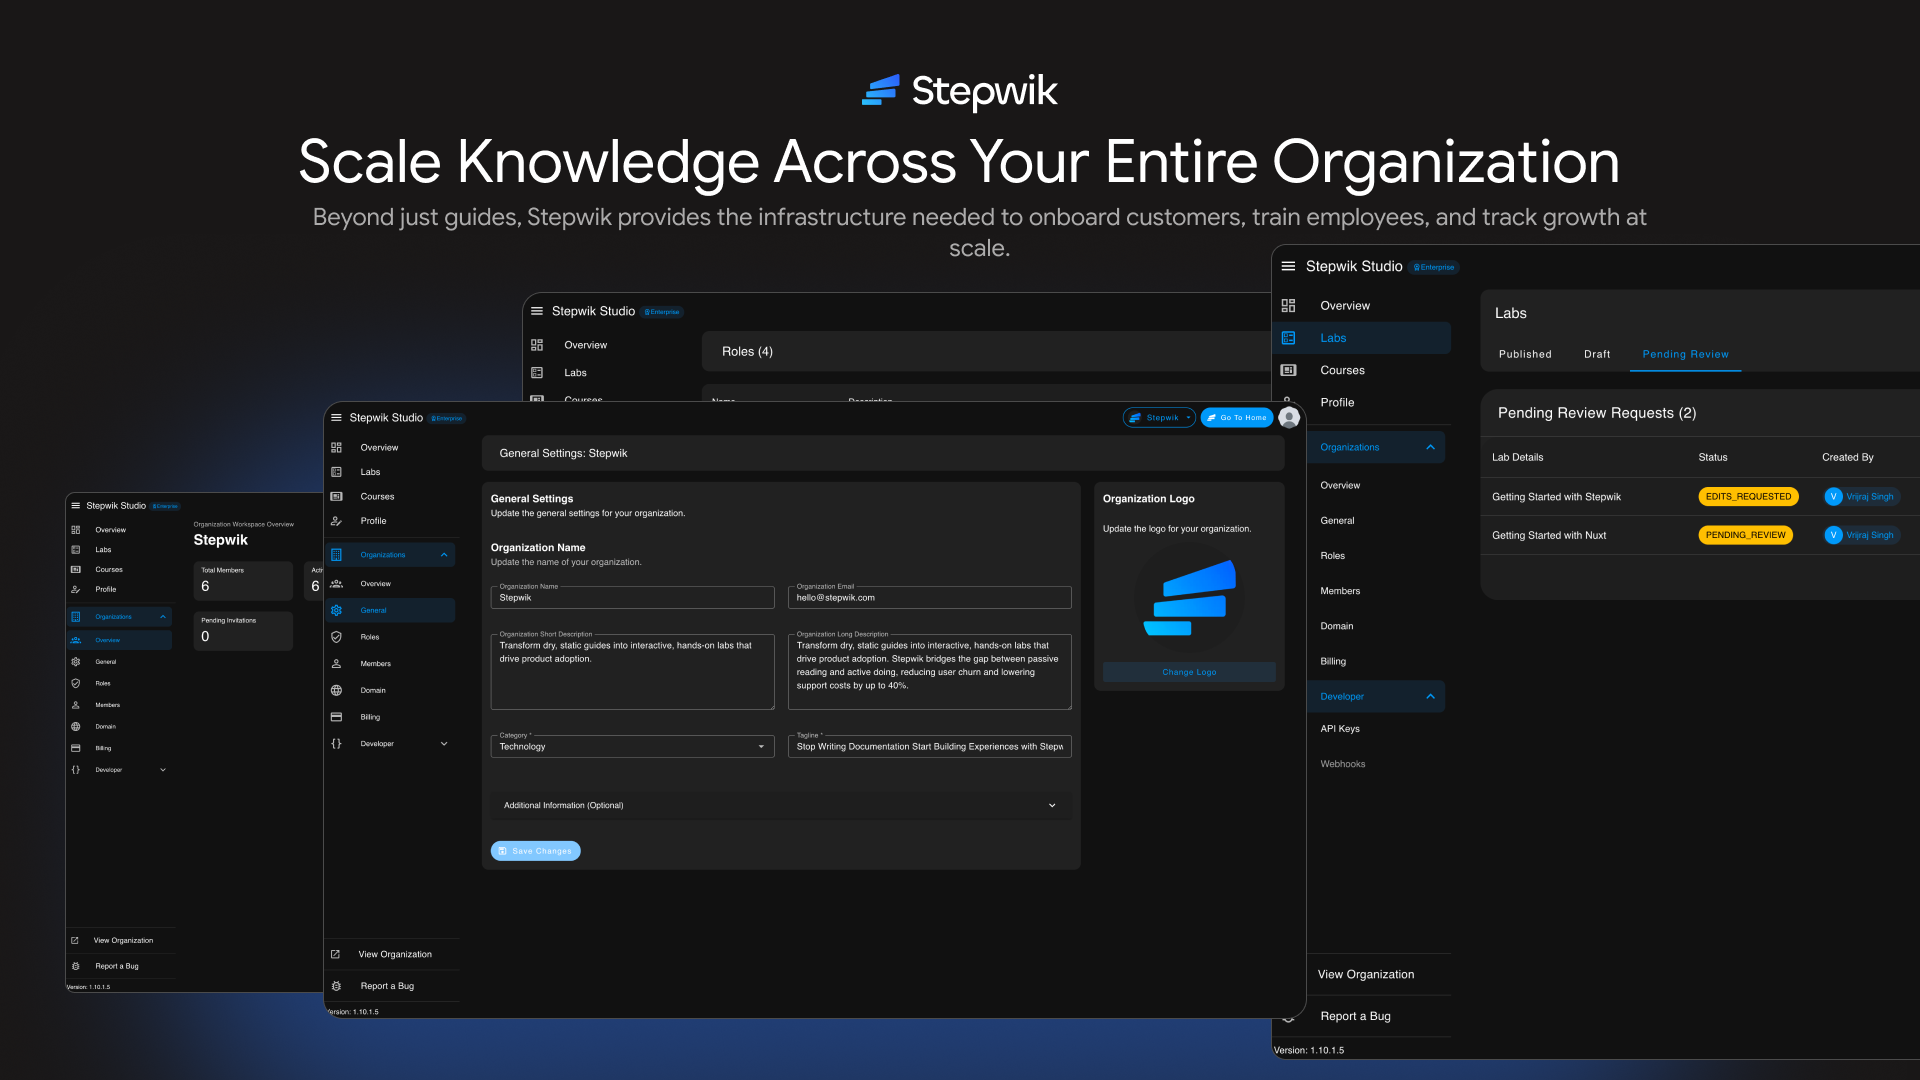Click the card Billing icon in General Settings window sidebar

click(337, 717)
